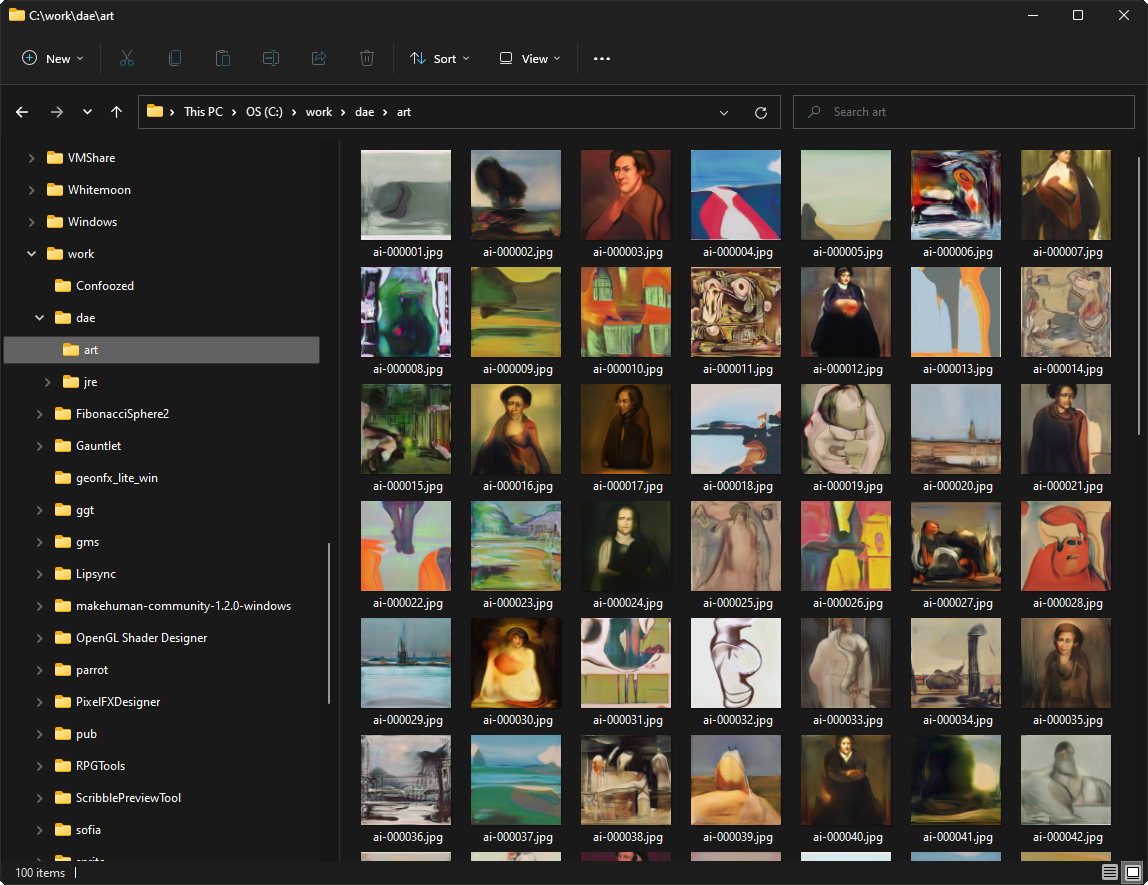Click art in the breadcrumb path
Viewport: 1148px width, 885px height.
pyautogui.click(x=404, y=112)
